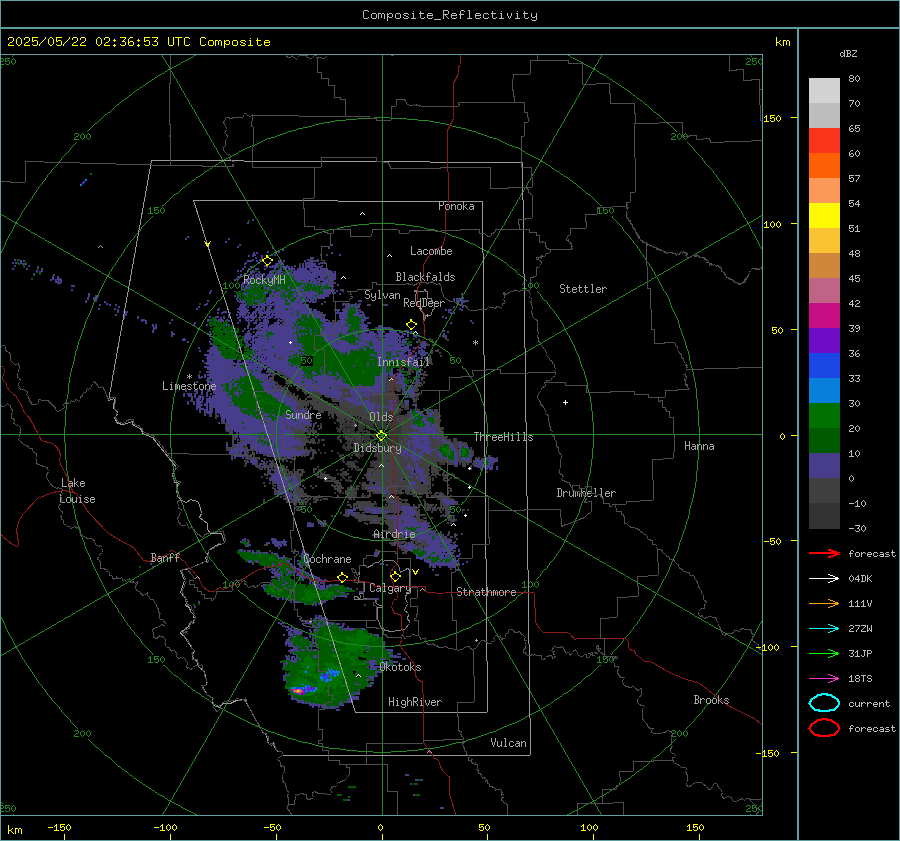Click the Vulcan city label
The height and width of the screenshot is (841, 900).
pyautogui.click(x=508, y=743)
